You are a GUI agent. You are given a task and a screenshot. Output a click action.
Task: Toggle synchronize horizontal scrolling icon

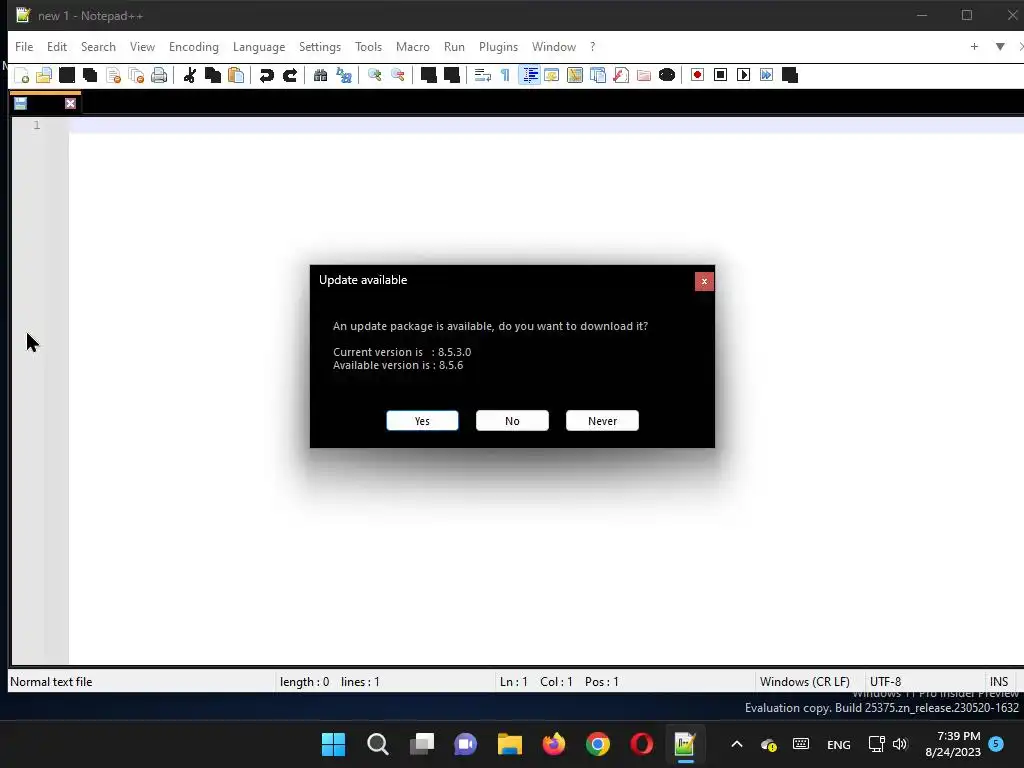pyautogui.click(x=451, y=75)
